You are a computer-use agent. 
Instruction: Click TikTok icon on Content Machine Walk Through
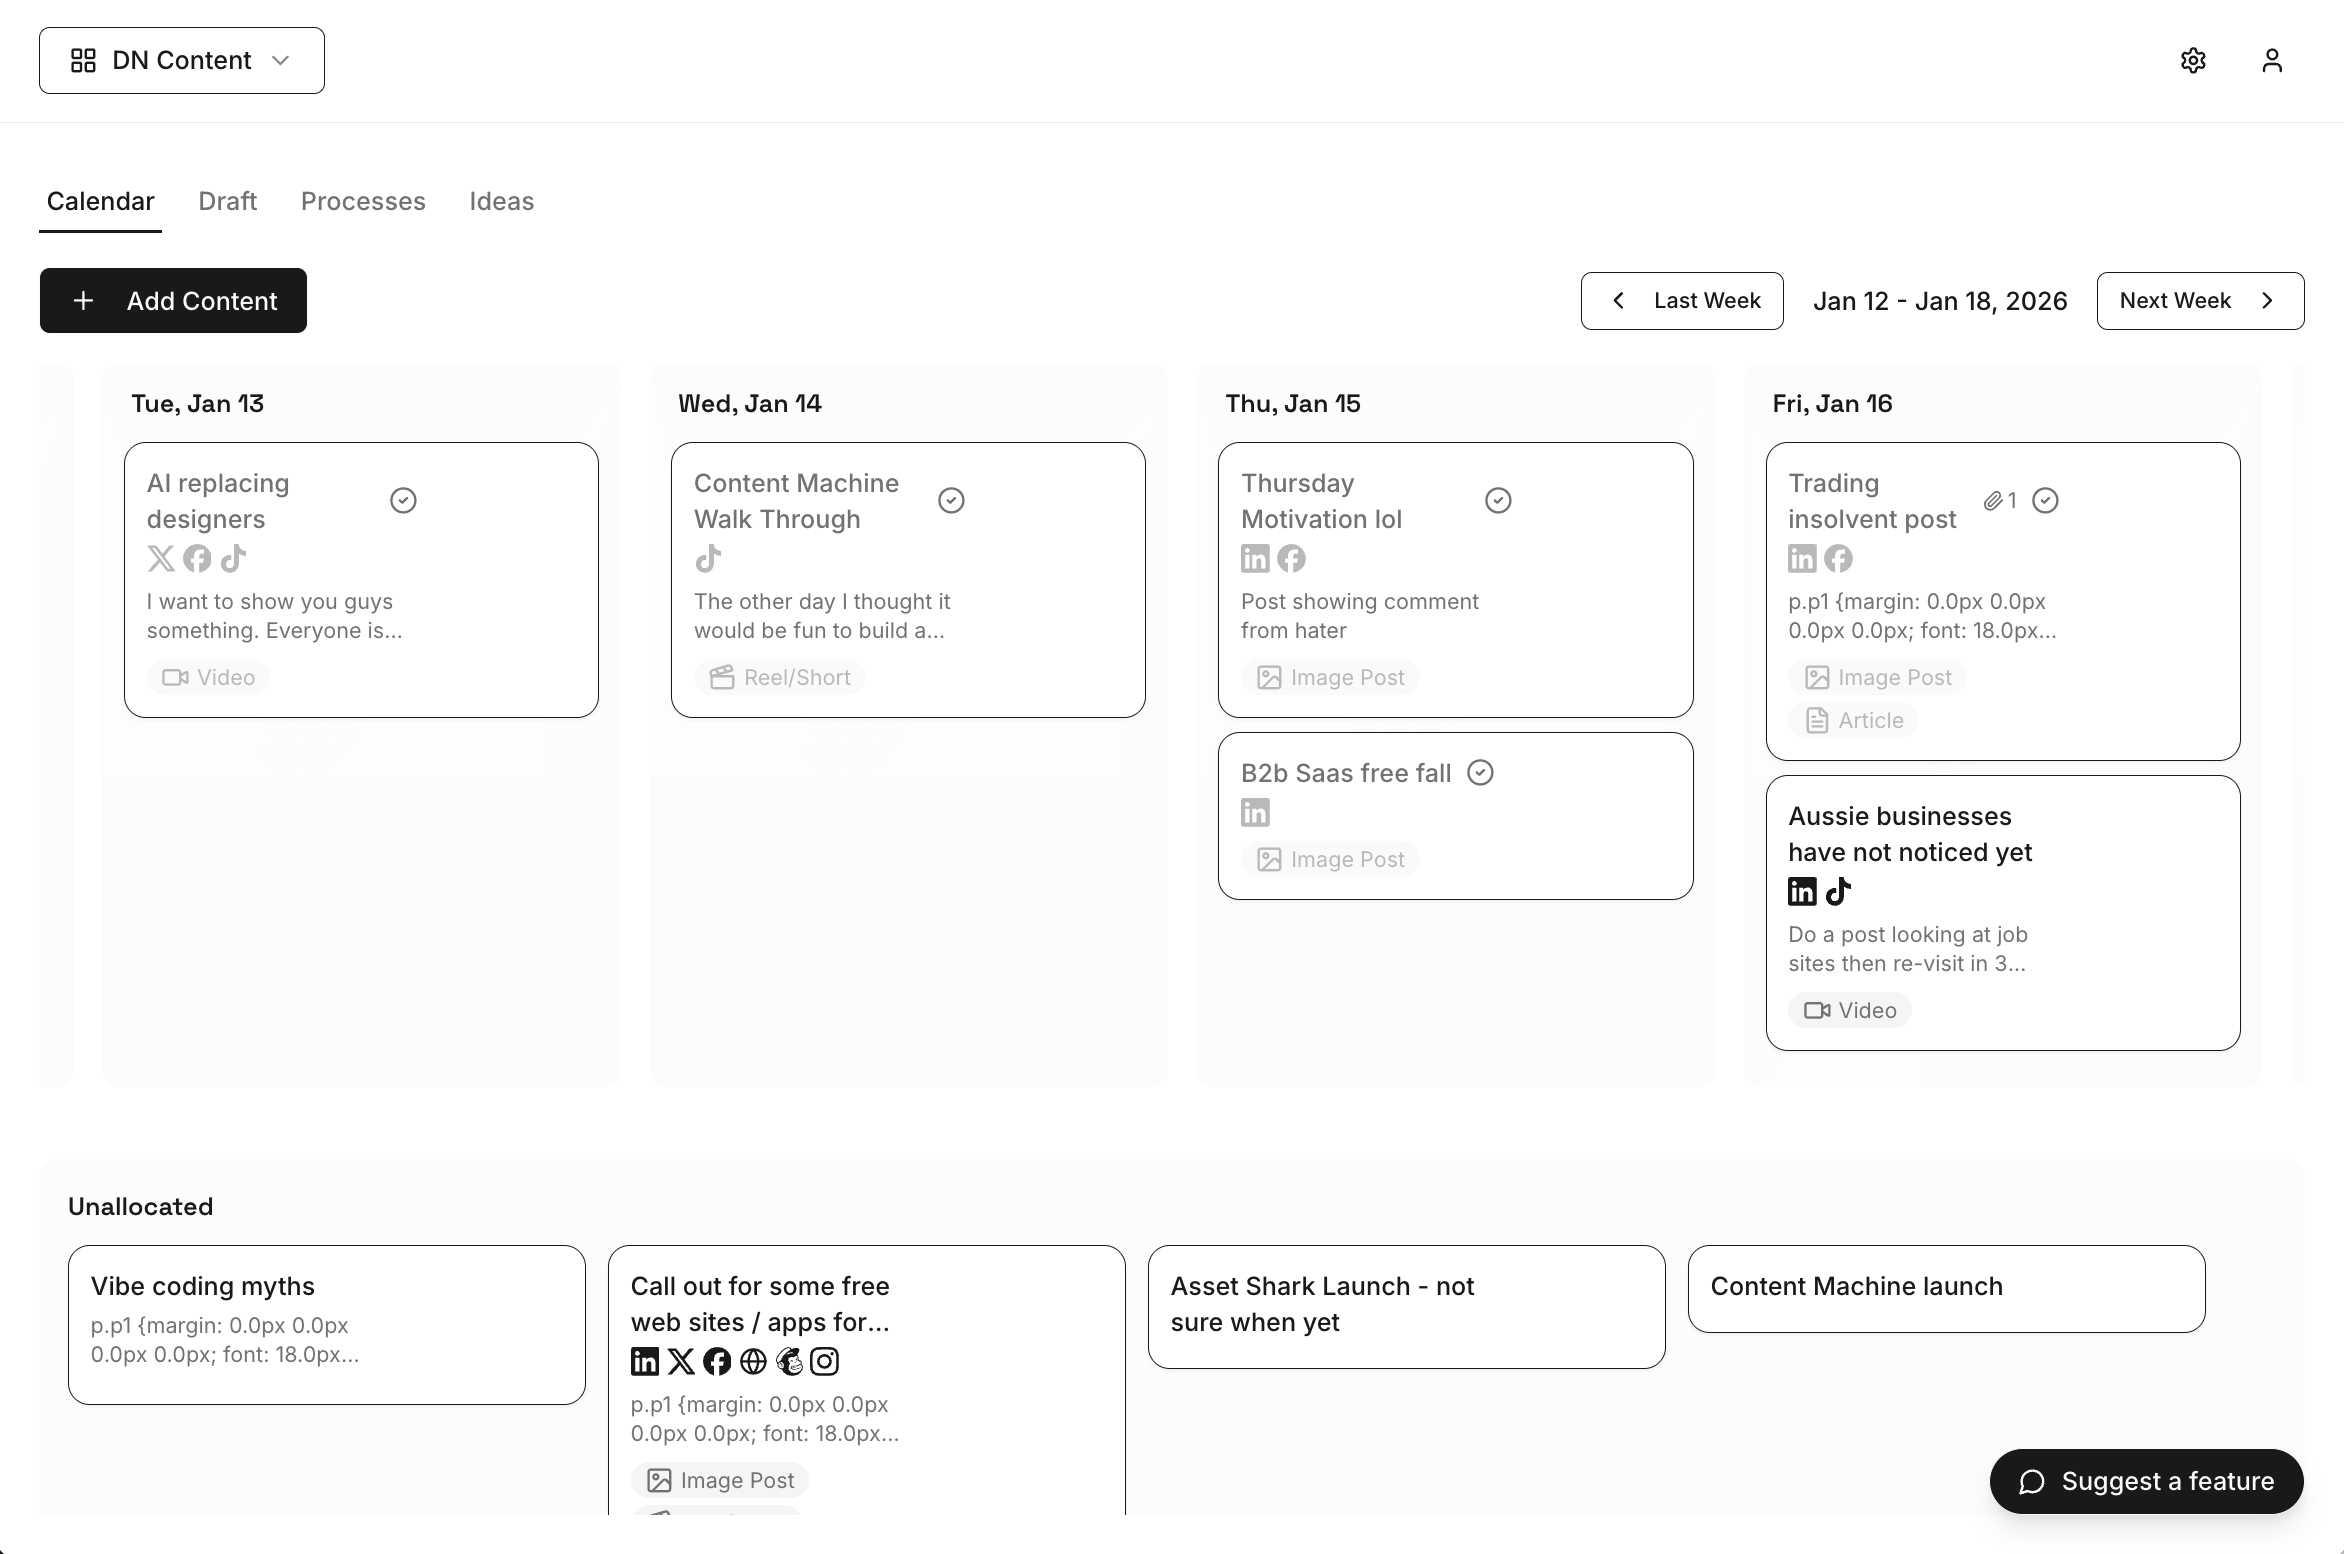(x=708, y=558)
